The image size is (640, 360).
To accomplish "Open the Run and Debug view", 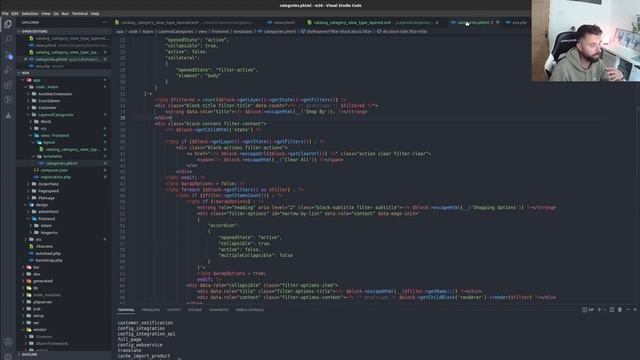I will click(x=8, y=70).
